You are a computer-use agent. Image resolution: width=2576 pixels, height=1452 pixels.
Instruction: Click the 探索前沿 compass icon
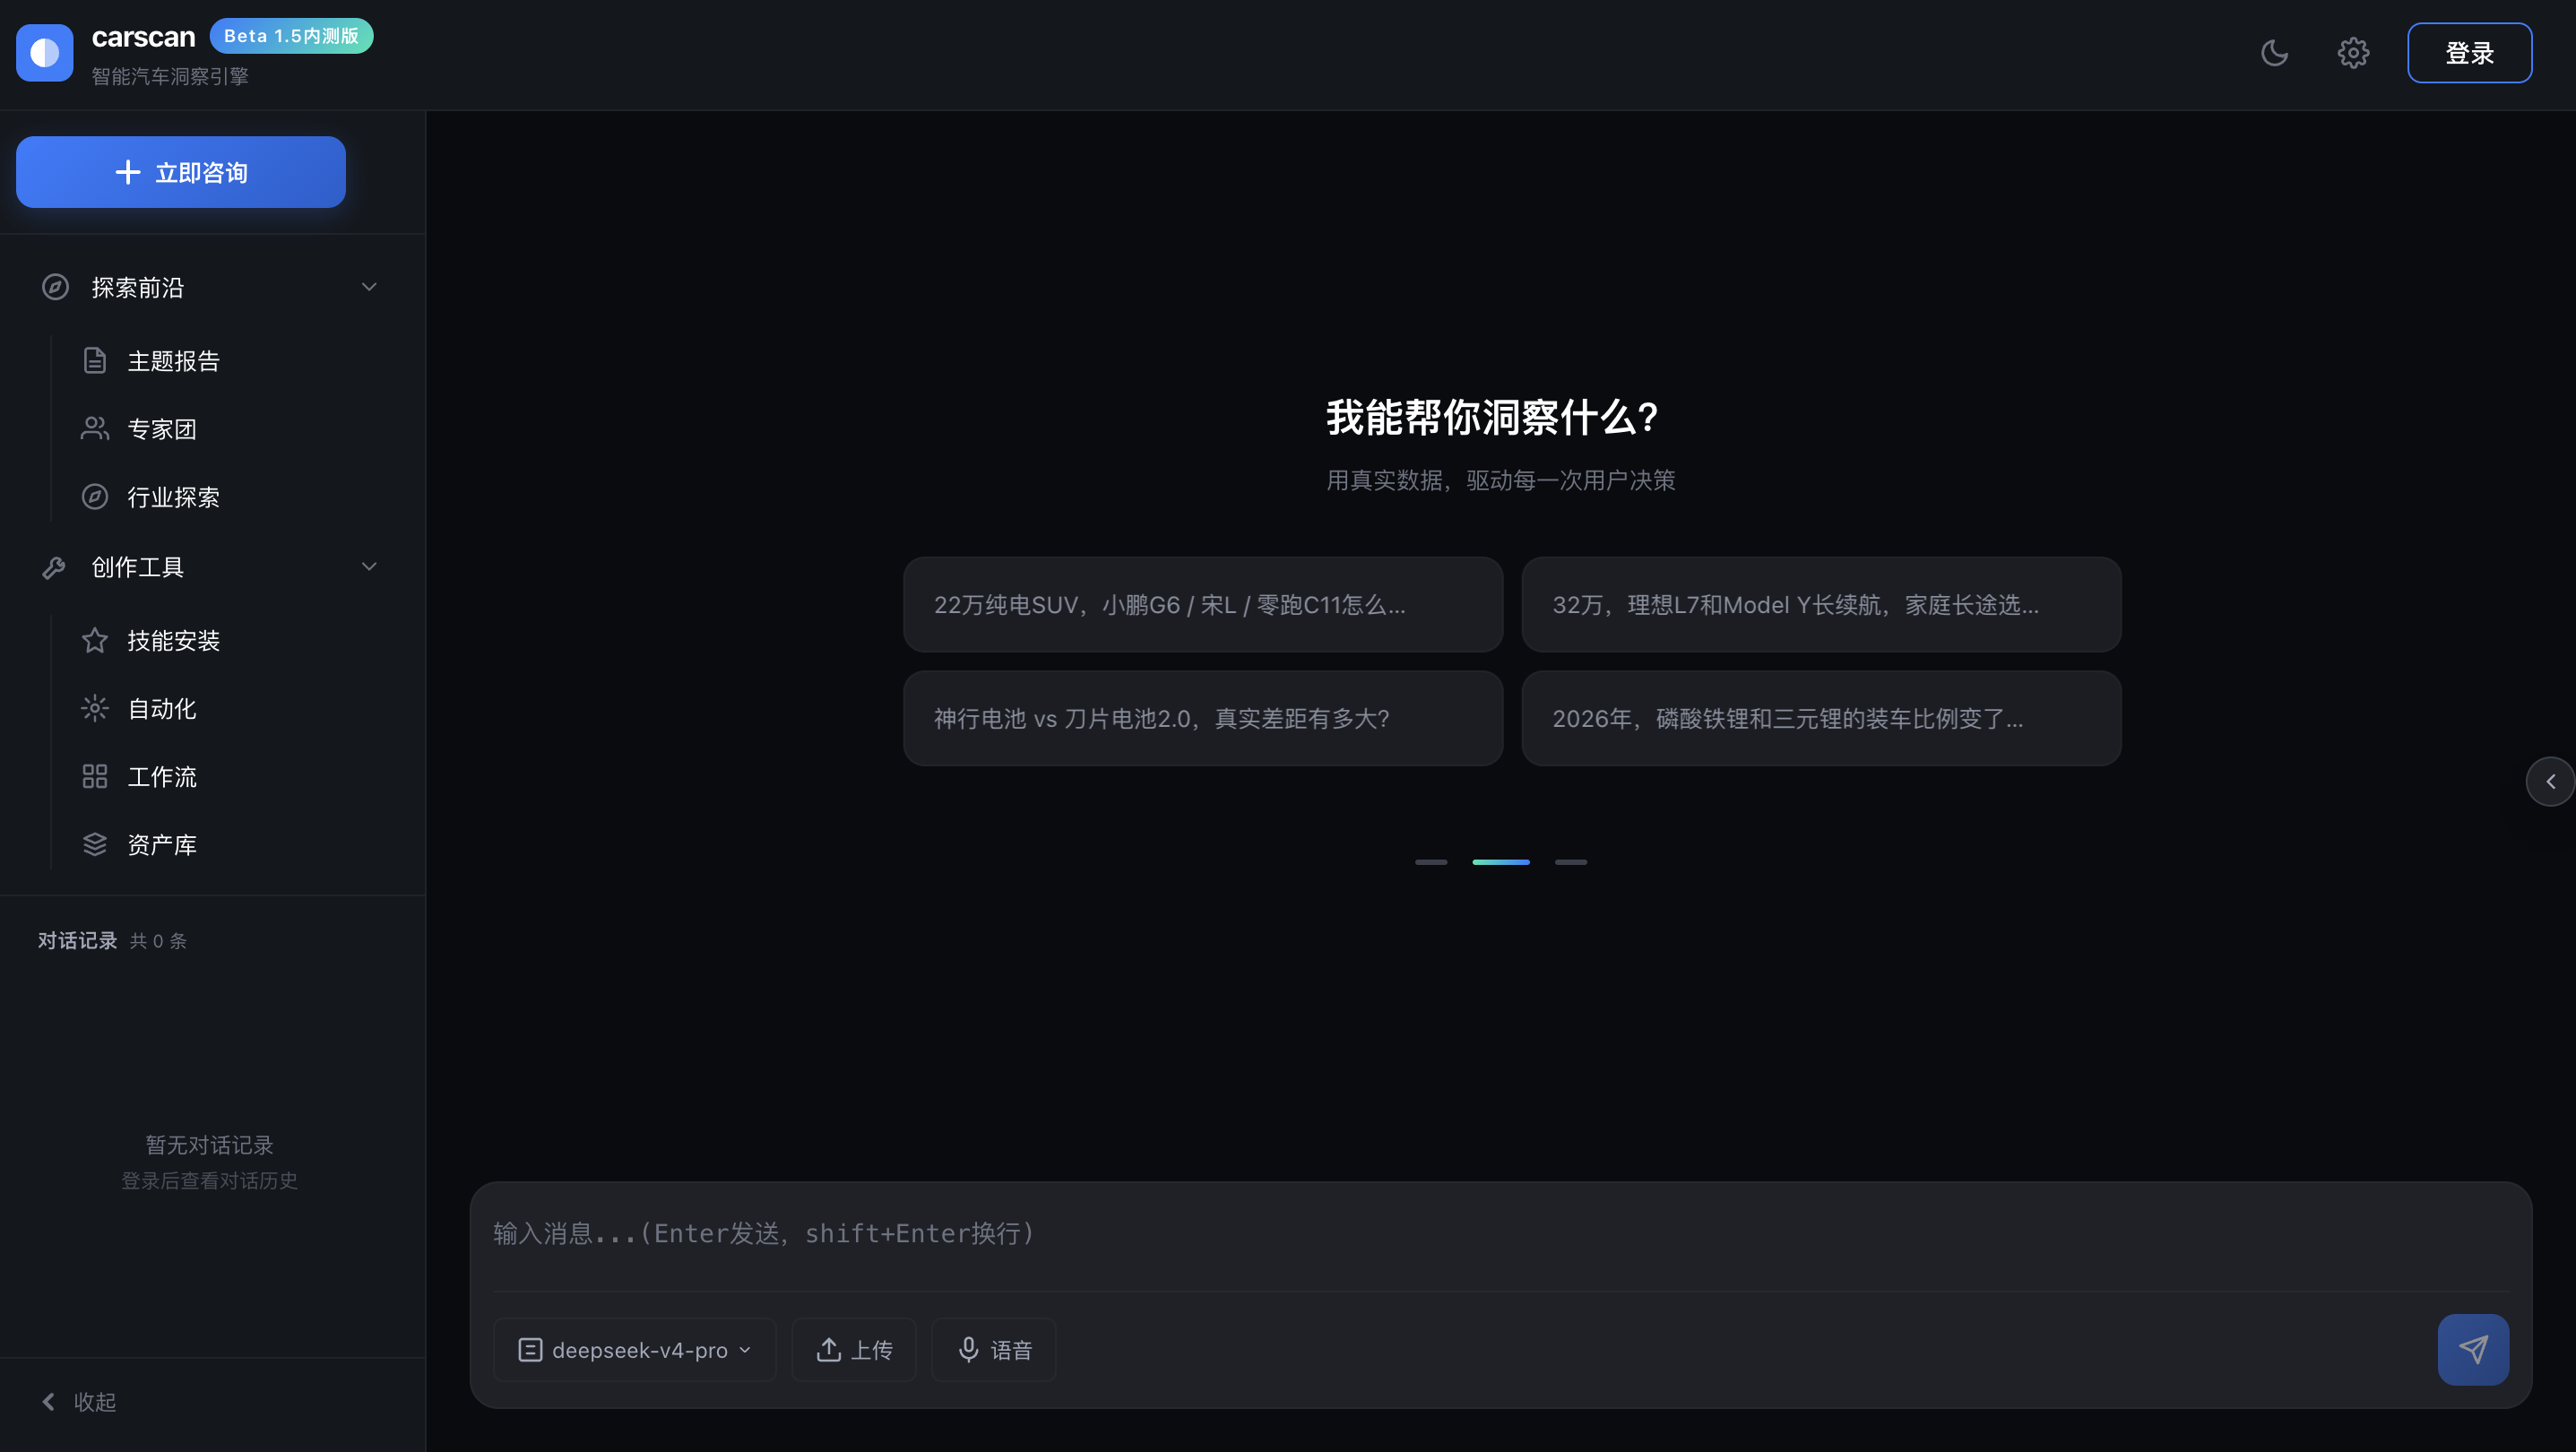55,287
